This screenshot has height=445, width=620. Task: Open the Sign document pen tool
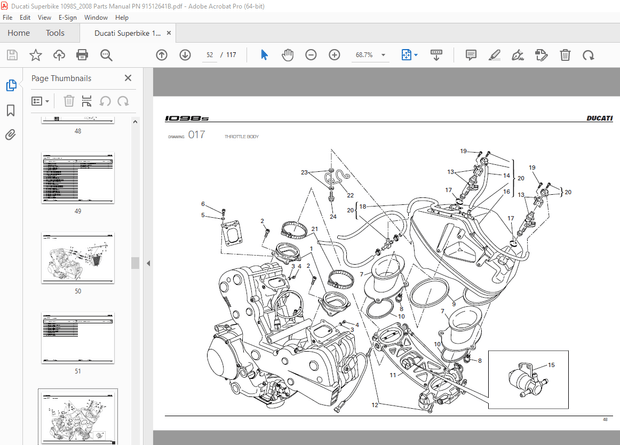tap(518, 55)
